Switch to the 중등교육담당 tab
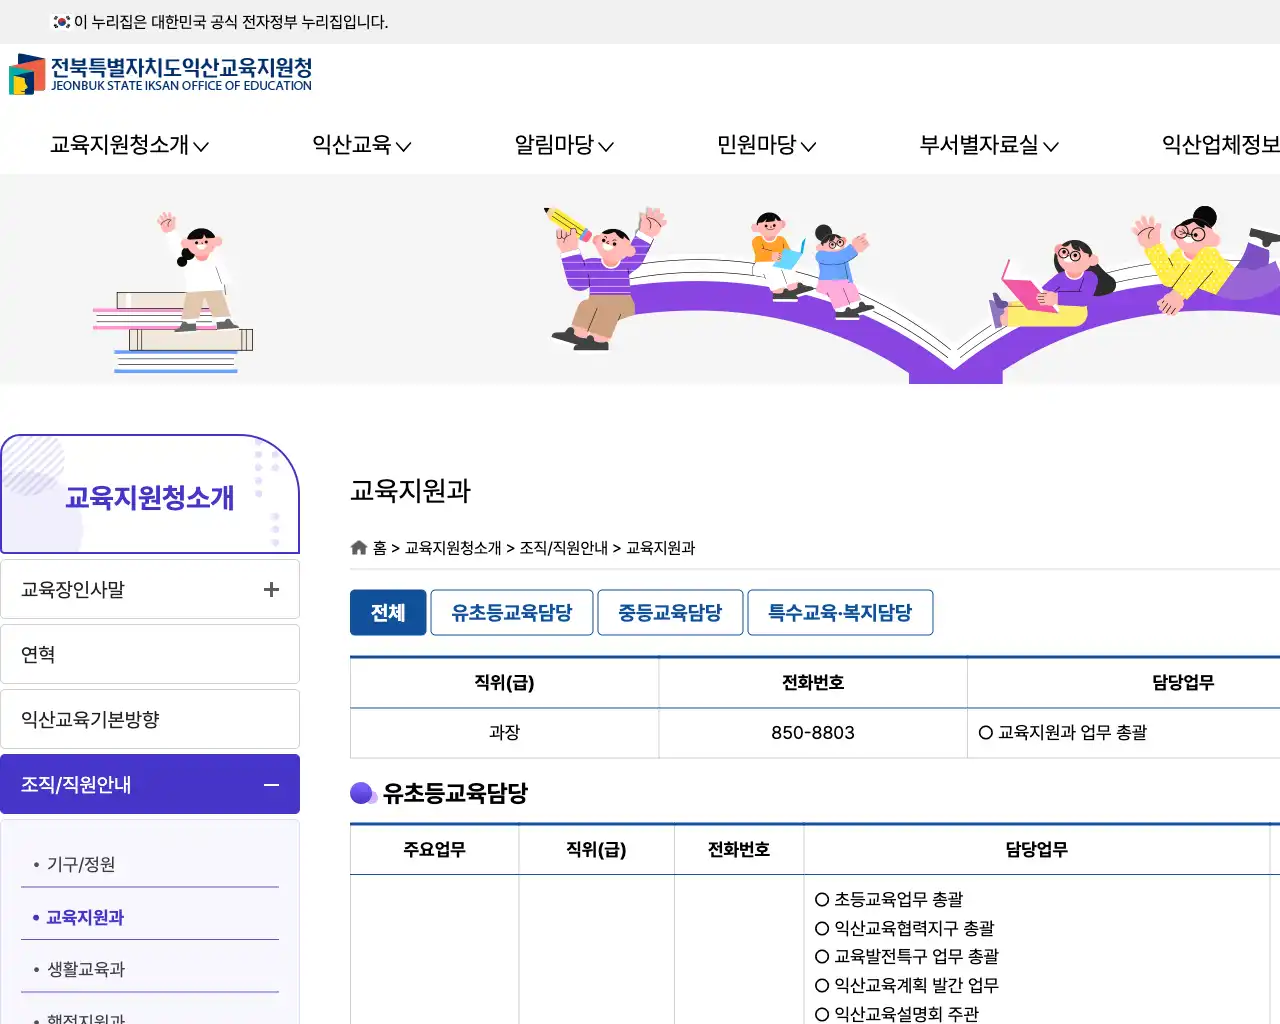Screen dimensions: 1280x1024 (x=670, y=612)
